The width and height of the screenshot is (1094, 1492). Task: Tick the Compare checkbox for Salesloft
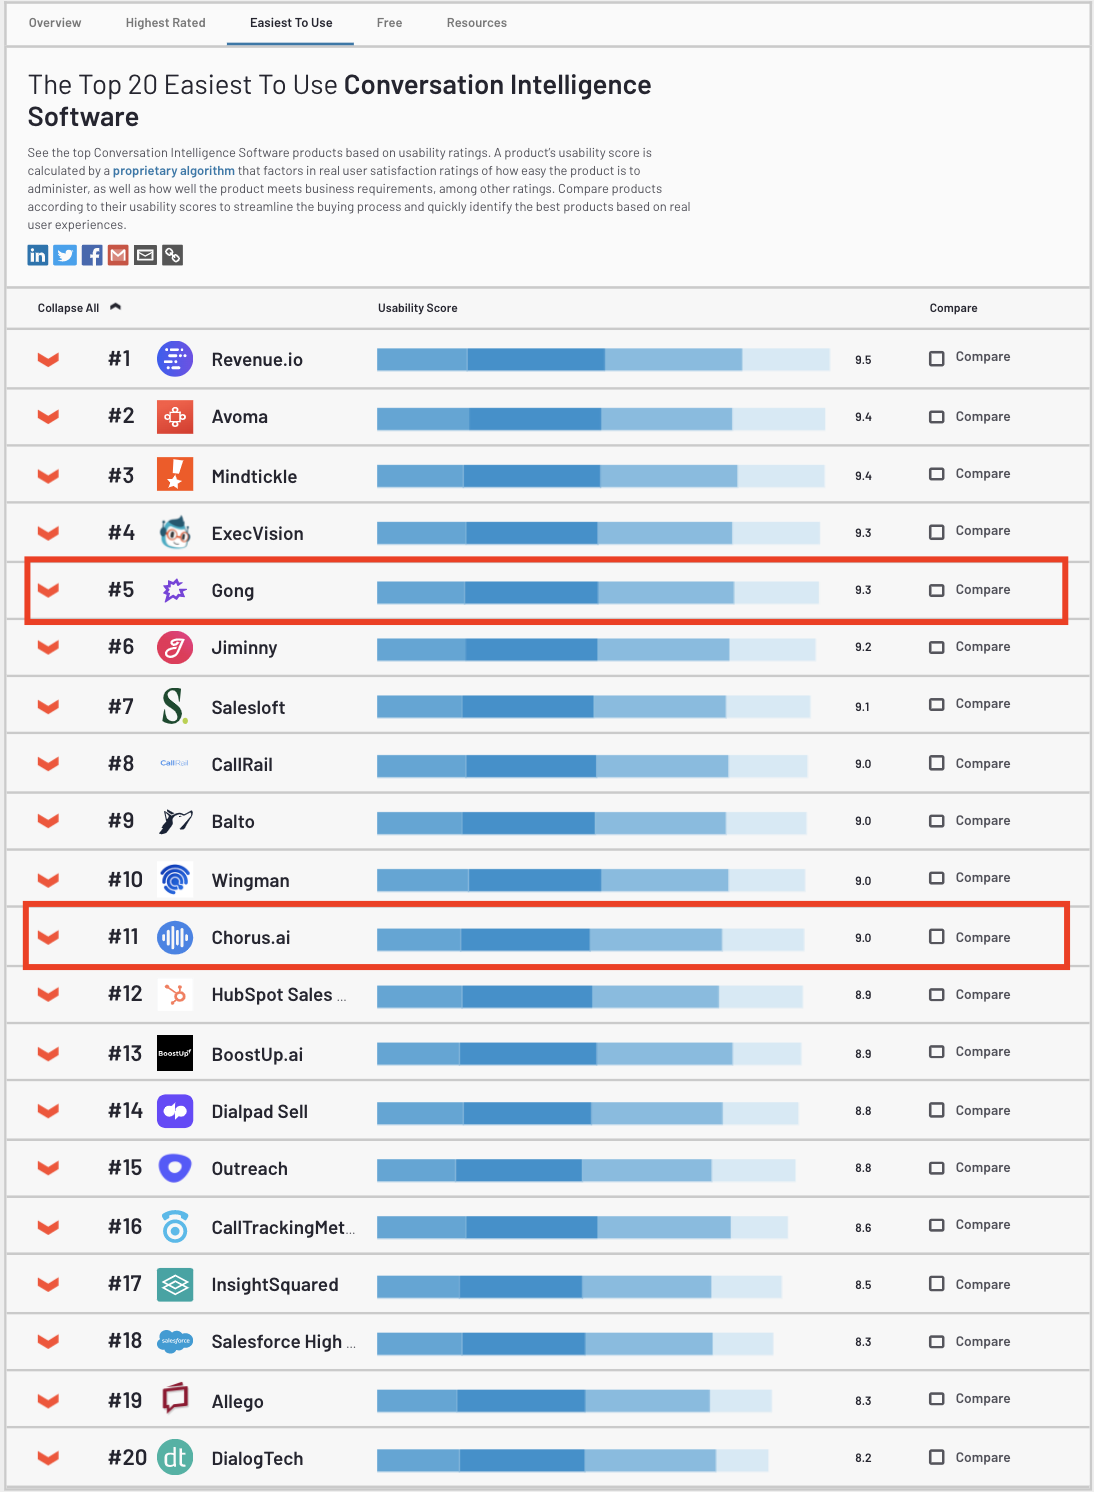pos(937,704)
